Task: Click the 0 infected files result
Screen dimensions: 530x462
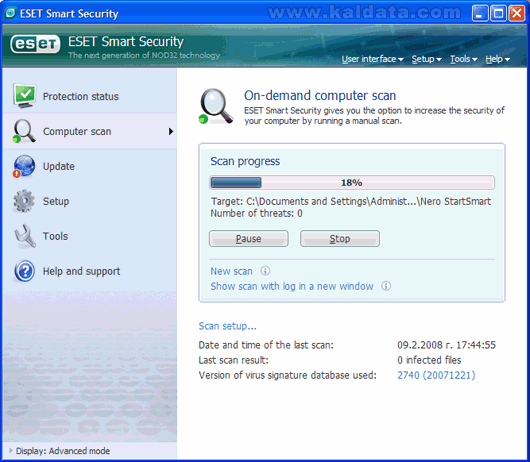Action: click(x=429, y=360)
